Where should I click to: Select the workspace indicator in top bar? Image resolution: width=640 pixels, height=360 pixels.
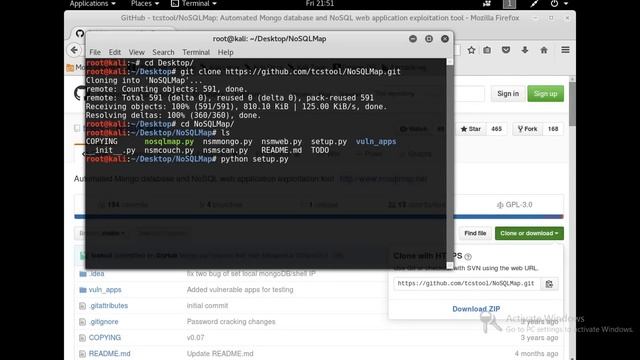point(509,4)
